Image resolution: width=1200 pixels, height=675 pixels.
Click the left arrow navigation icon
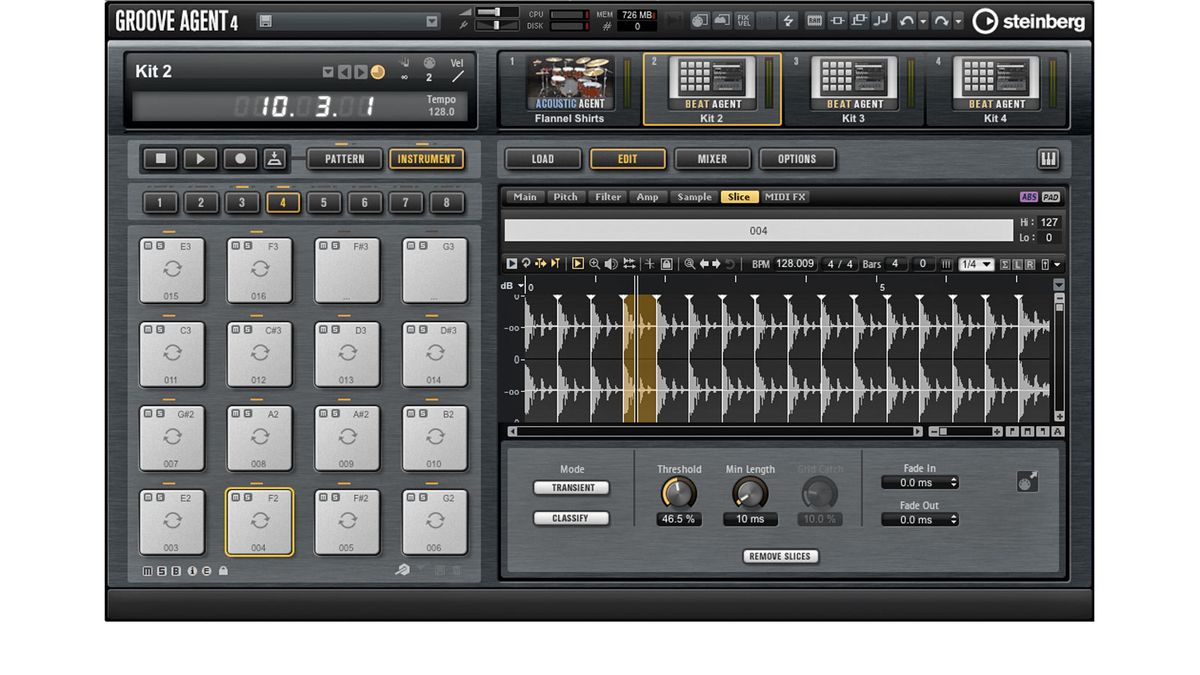(704, 264)
